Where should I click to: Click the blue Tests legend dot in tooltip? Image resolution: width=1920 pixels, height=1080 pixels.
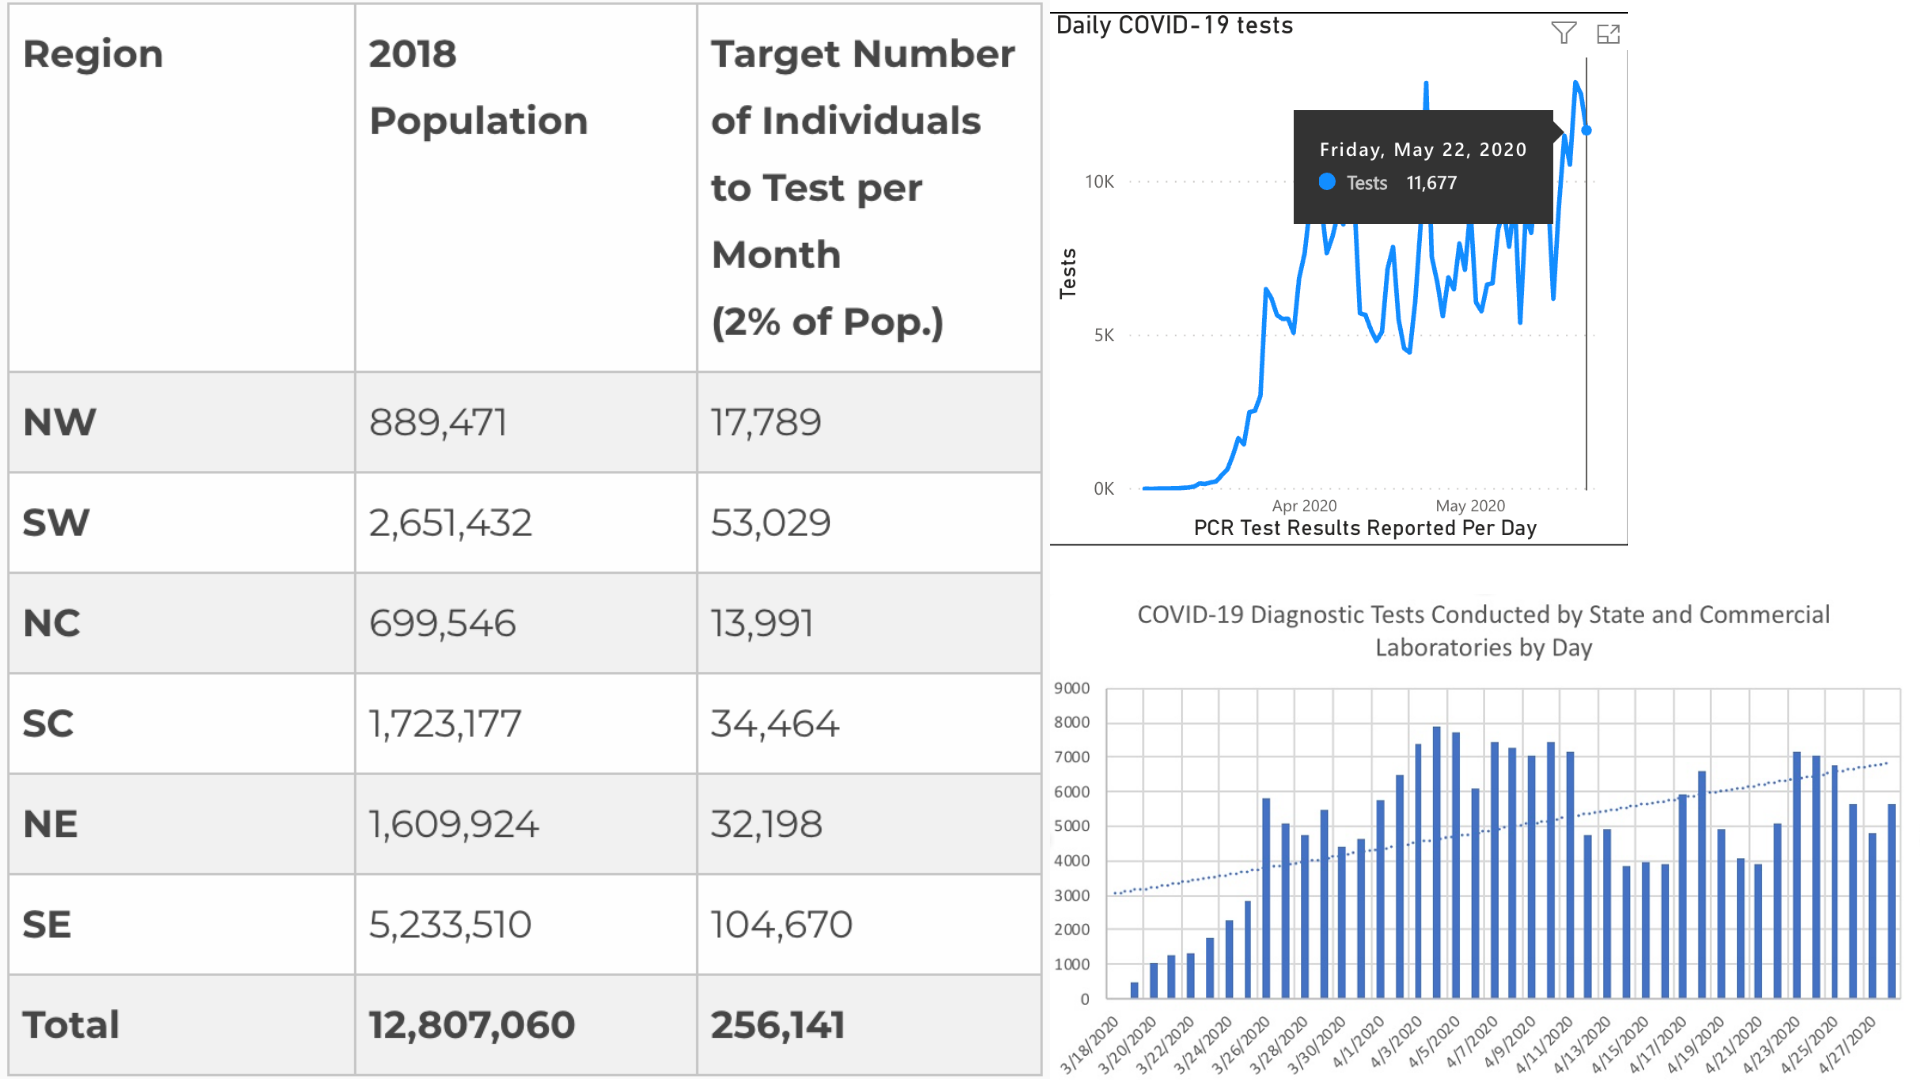[x=1327, y=182]
